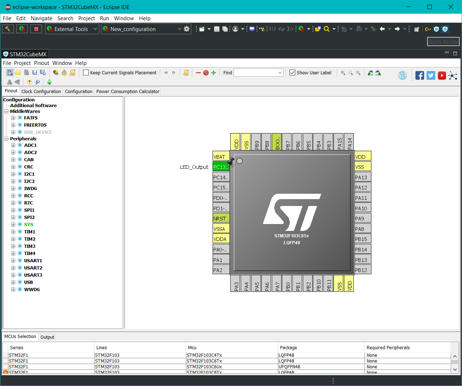The image size is (462, 386).
Task: Open the Facebook icon in CubeMX toolbar
Action: coord(420,75)
